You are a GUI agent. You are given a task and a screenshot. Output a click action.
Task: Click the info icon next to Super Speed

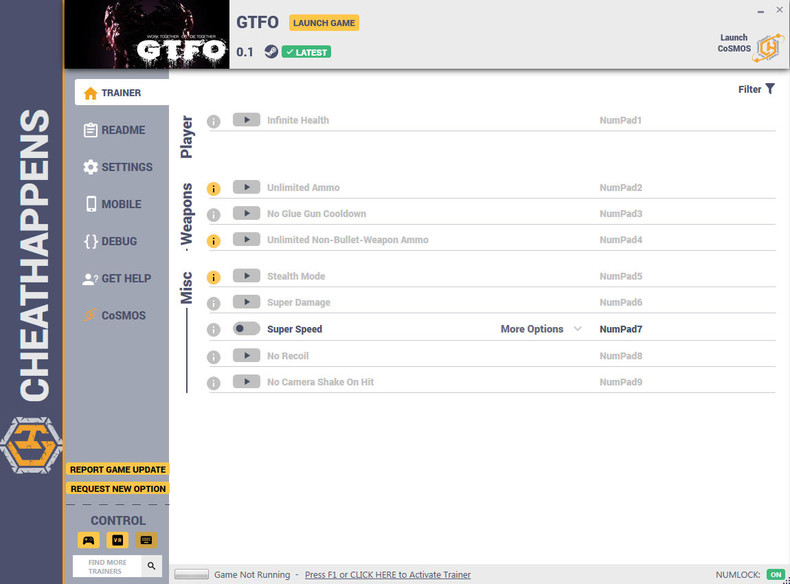pyautogui.click(x=214, y=330)
